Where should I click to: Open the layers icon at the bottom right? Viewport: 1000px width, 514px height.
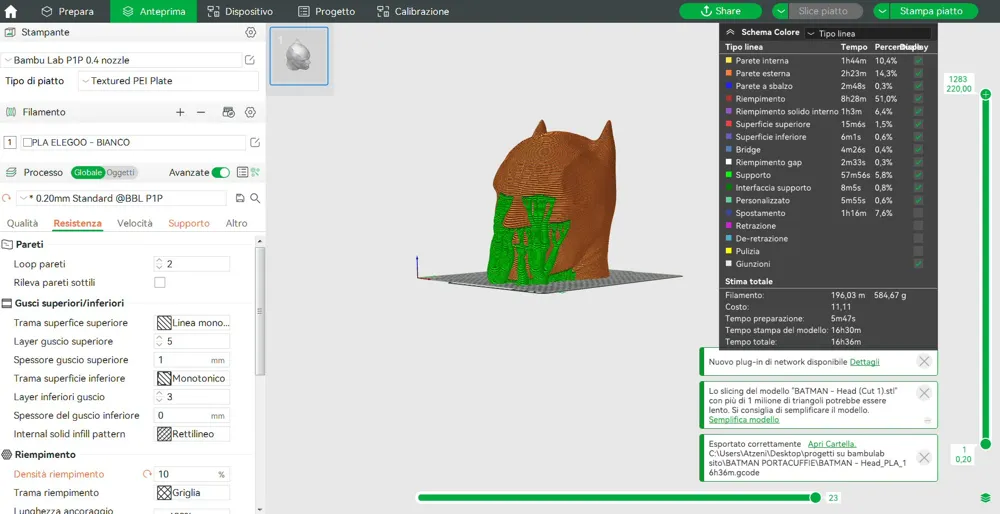985,497
